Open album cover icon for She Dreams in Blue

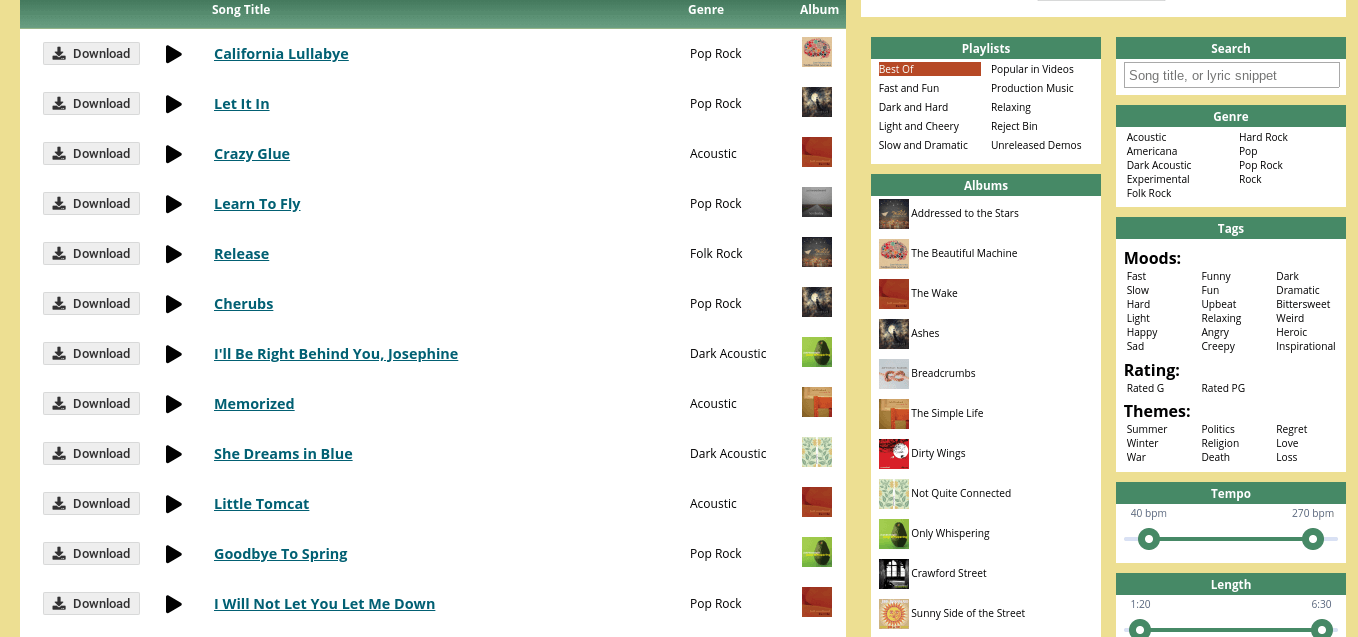pyautogui.click(x=817, y=452)
